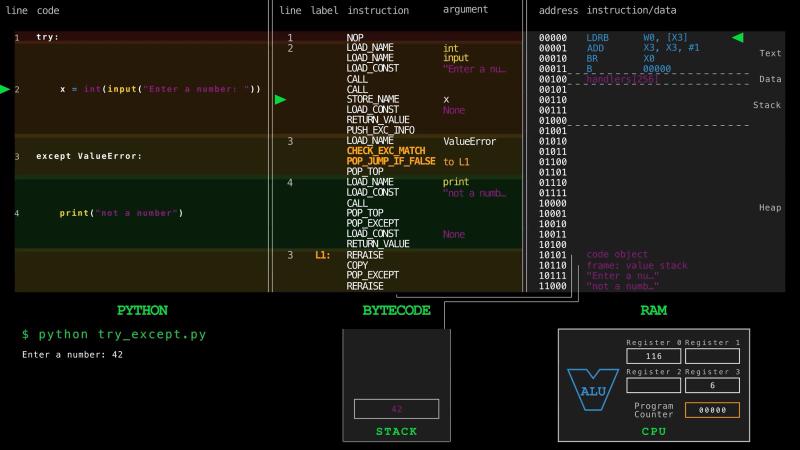The image size is (800, 450).
Task: Click the 'code' column header
Action: (48, 10)
